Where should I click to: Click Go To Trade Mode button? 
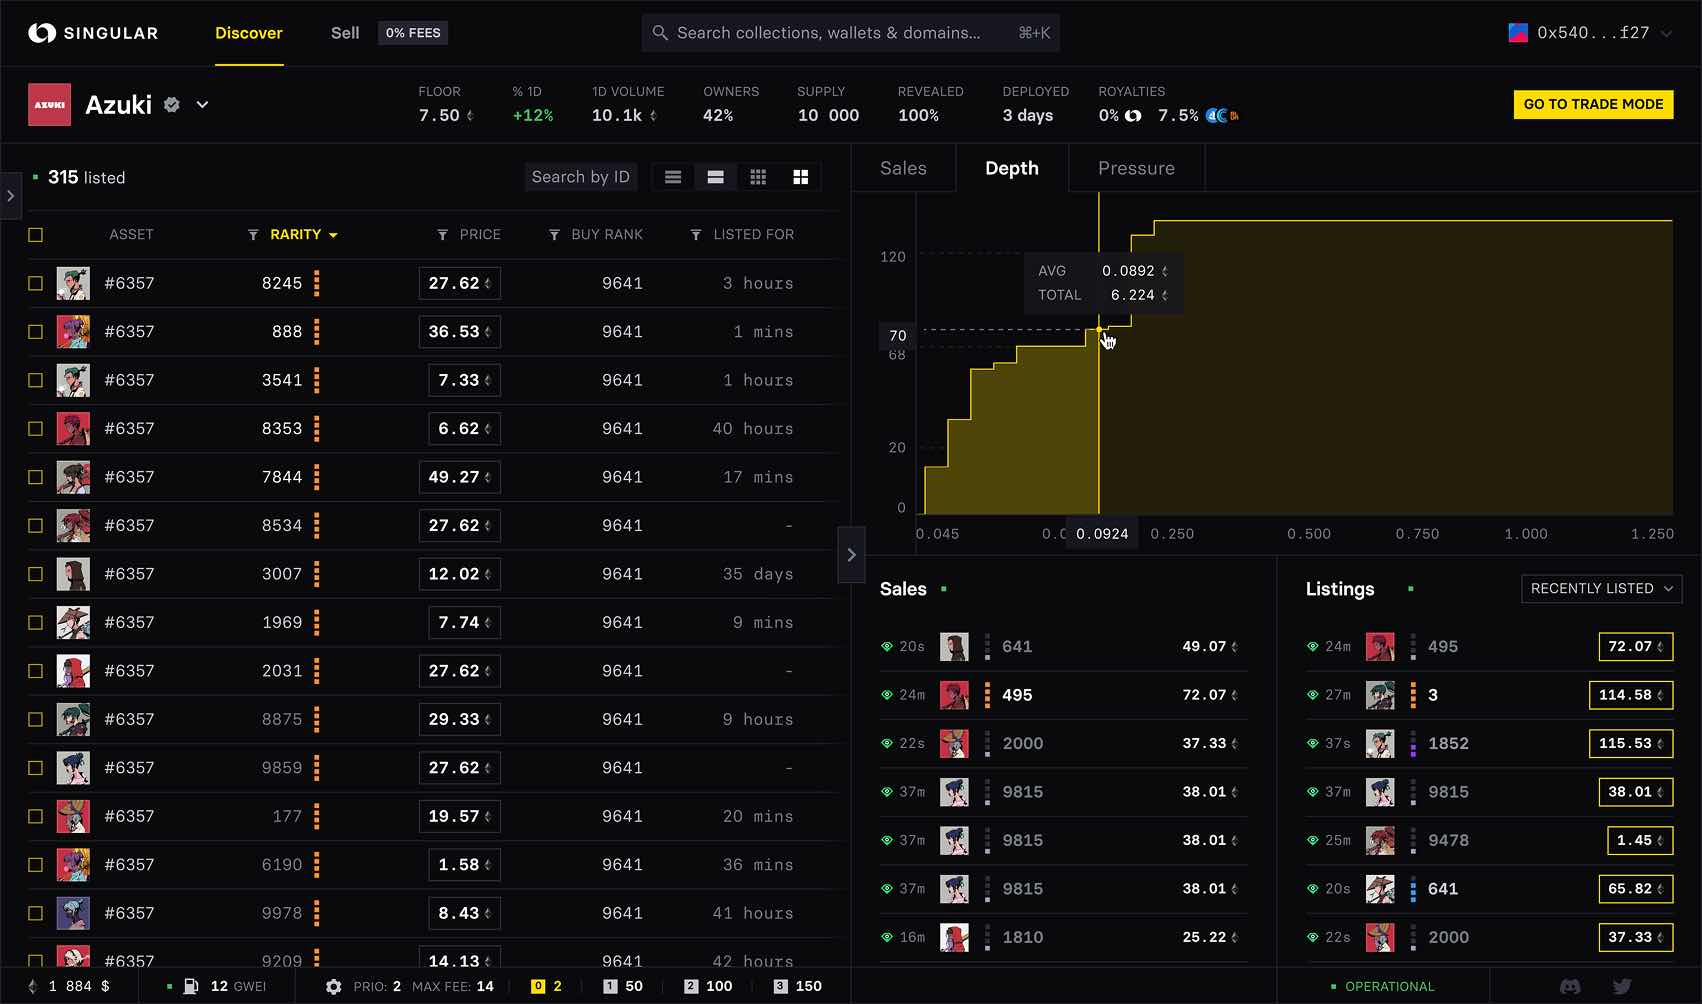pyautogui.click(x=1593, y=104)
